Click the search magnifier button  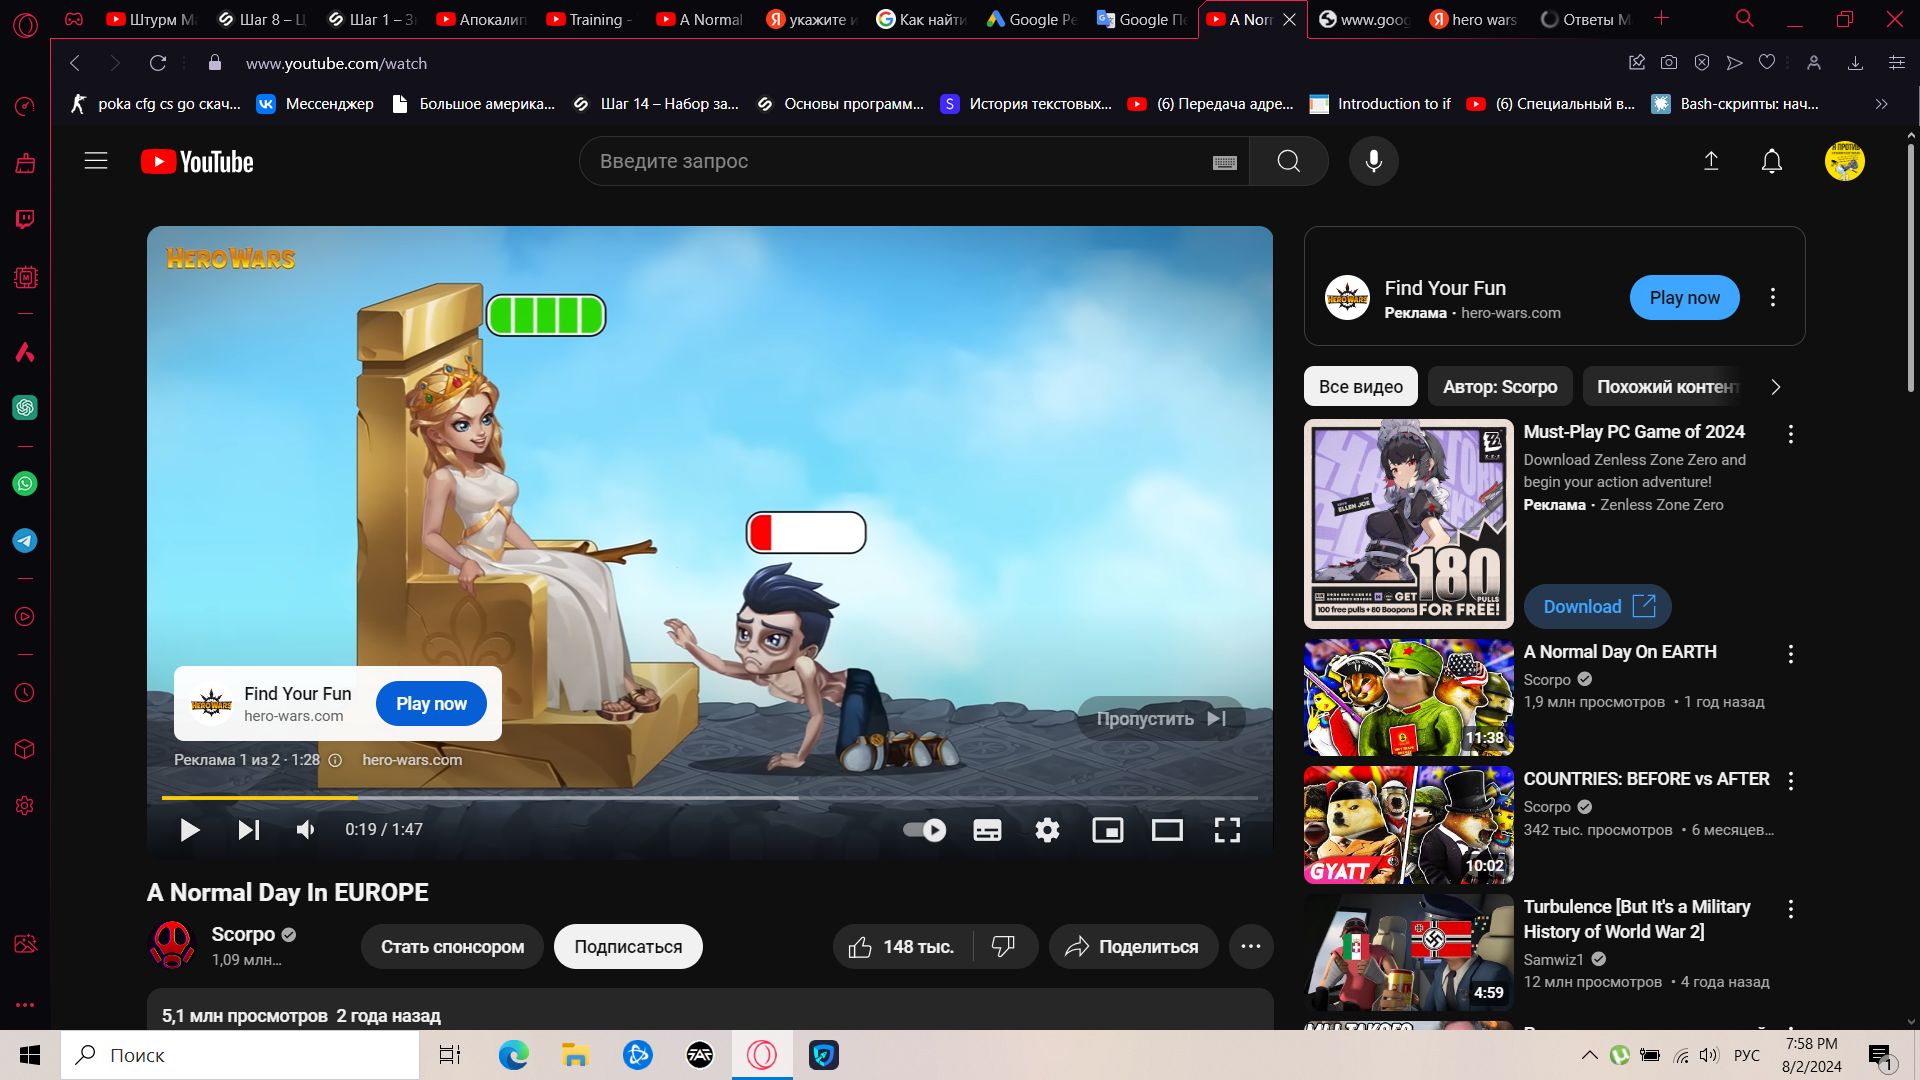pos(1288,161)
